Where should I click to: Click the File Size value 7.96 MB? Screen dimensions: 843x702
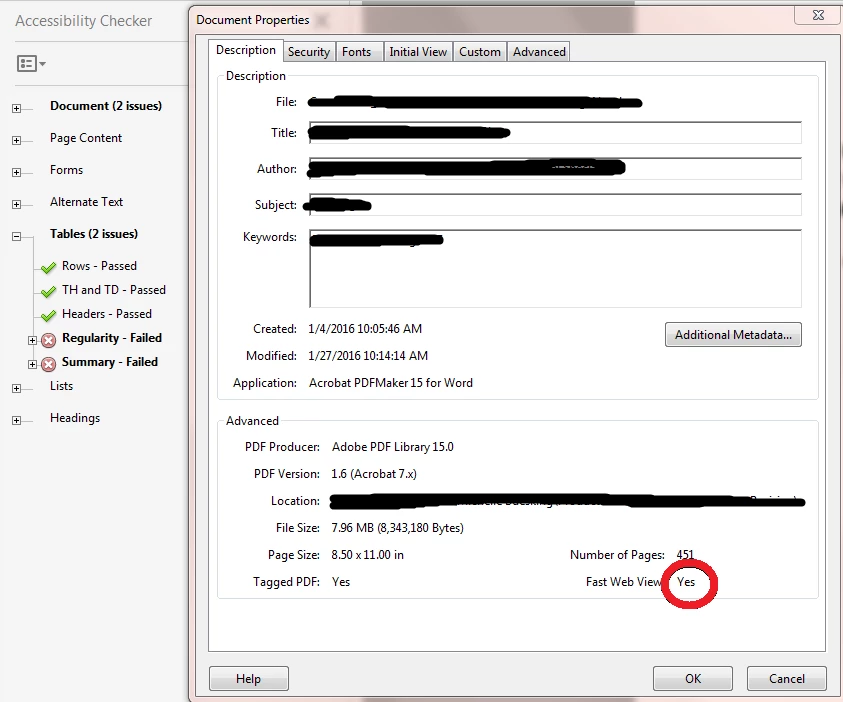[x=397, y=528]
